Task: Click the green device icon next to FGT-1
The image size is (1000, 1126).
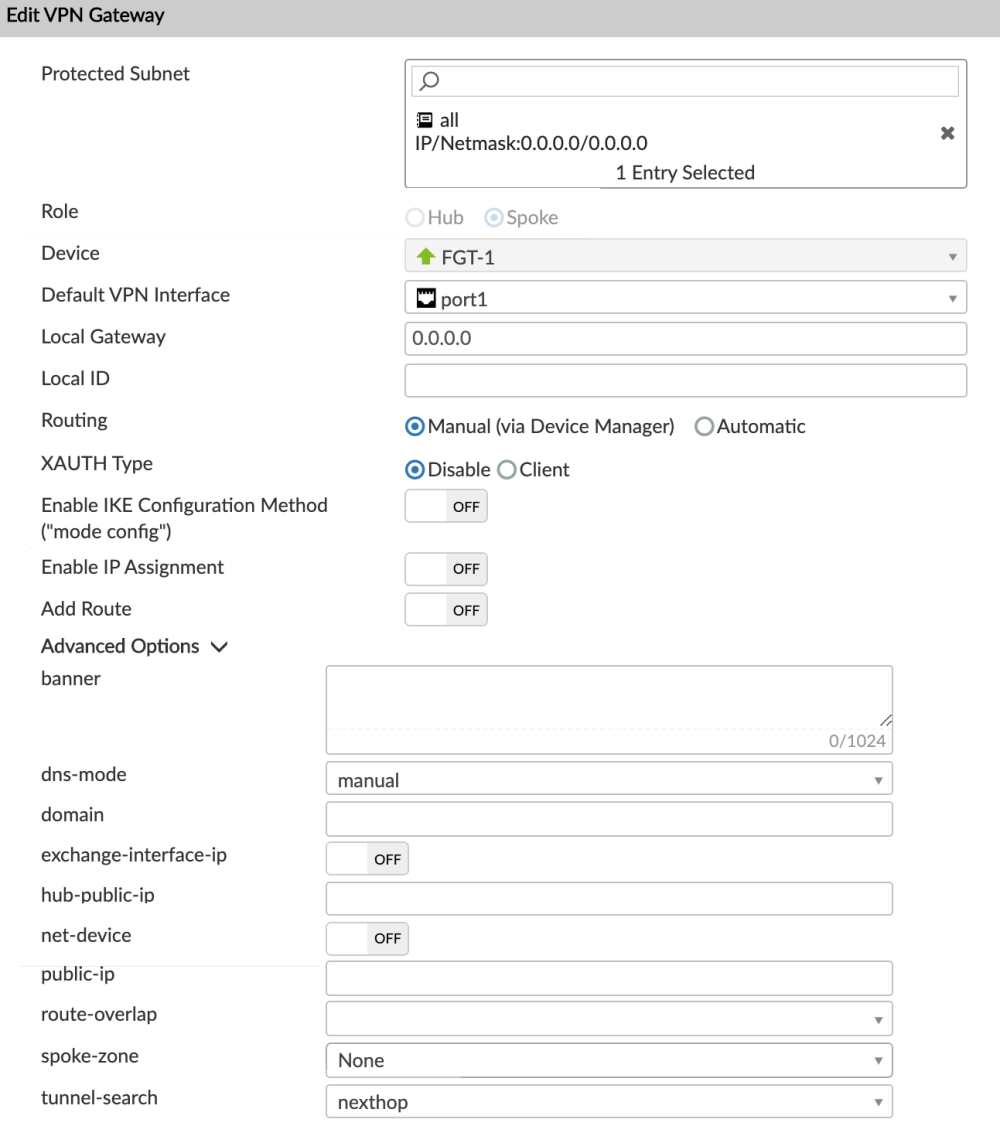Action: coord(424,255)
